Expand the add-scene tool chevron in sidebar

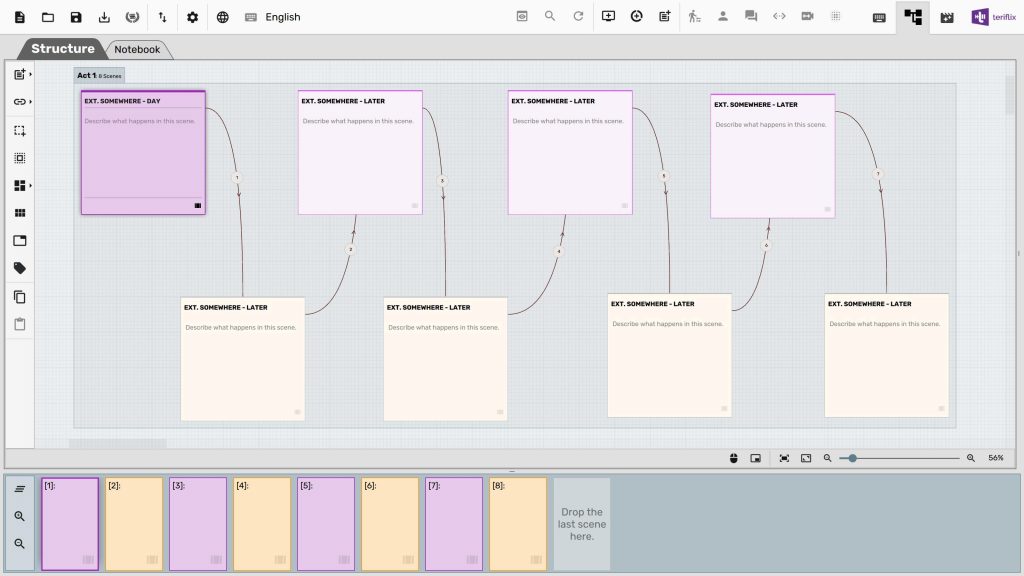[x=29, y=74]
